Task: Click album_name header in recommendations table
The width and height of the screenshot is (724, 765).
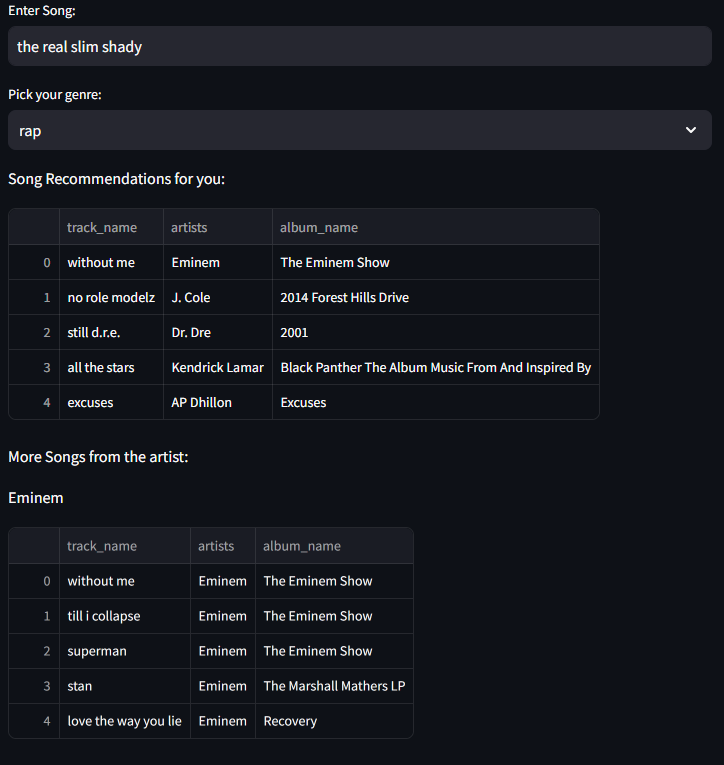Action: [x=319, y=227]
